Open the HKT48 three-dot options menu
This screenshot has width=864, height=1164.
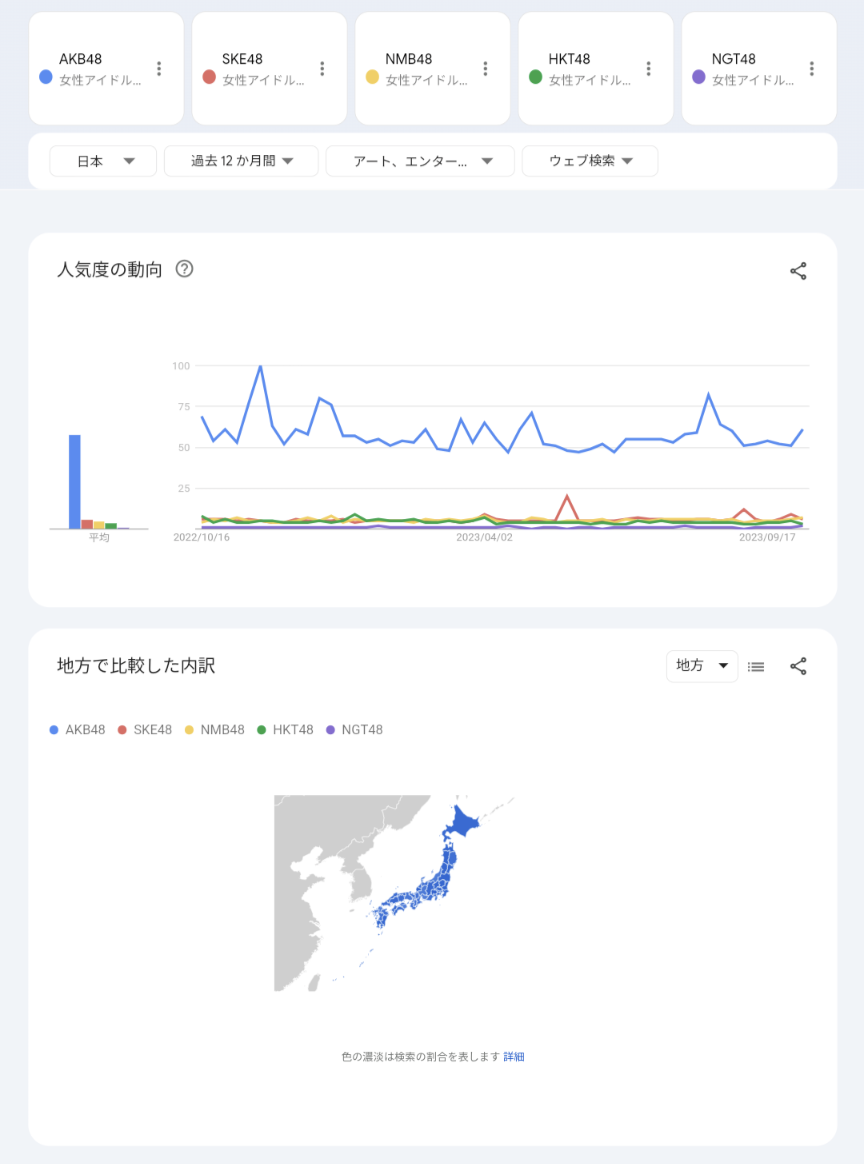(x=648, y=69)
